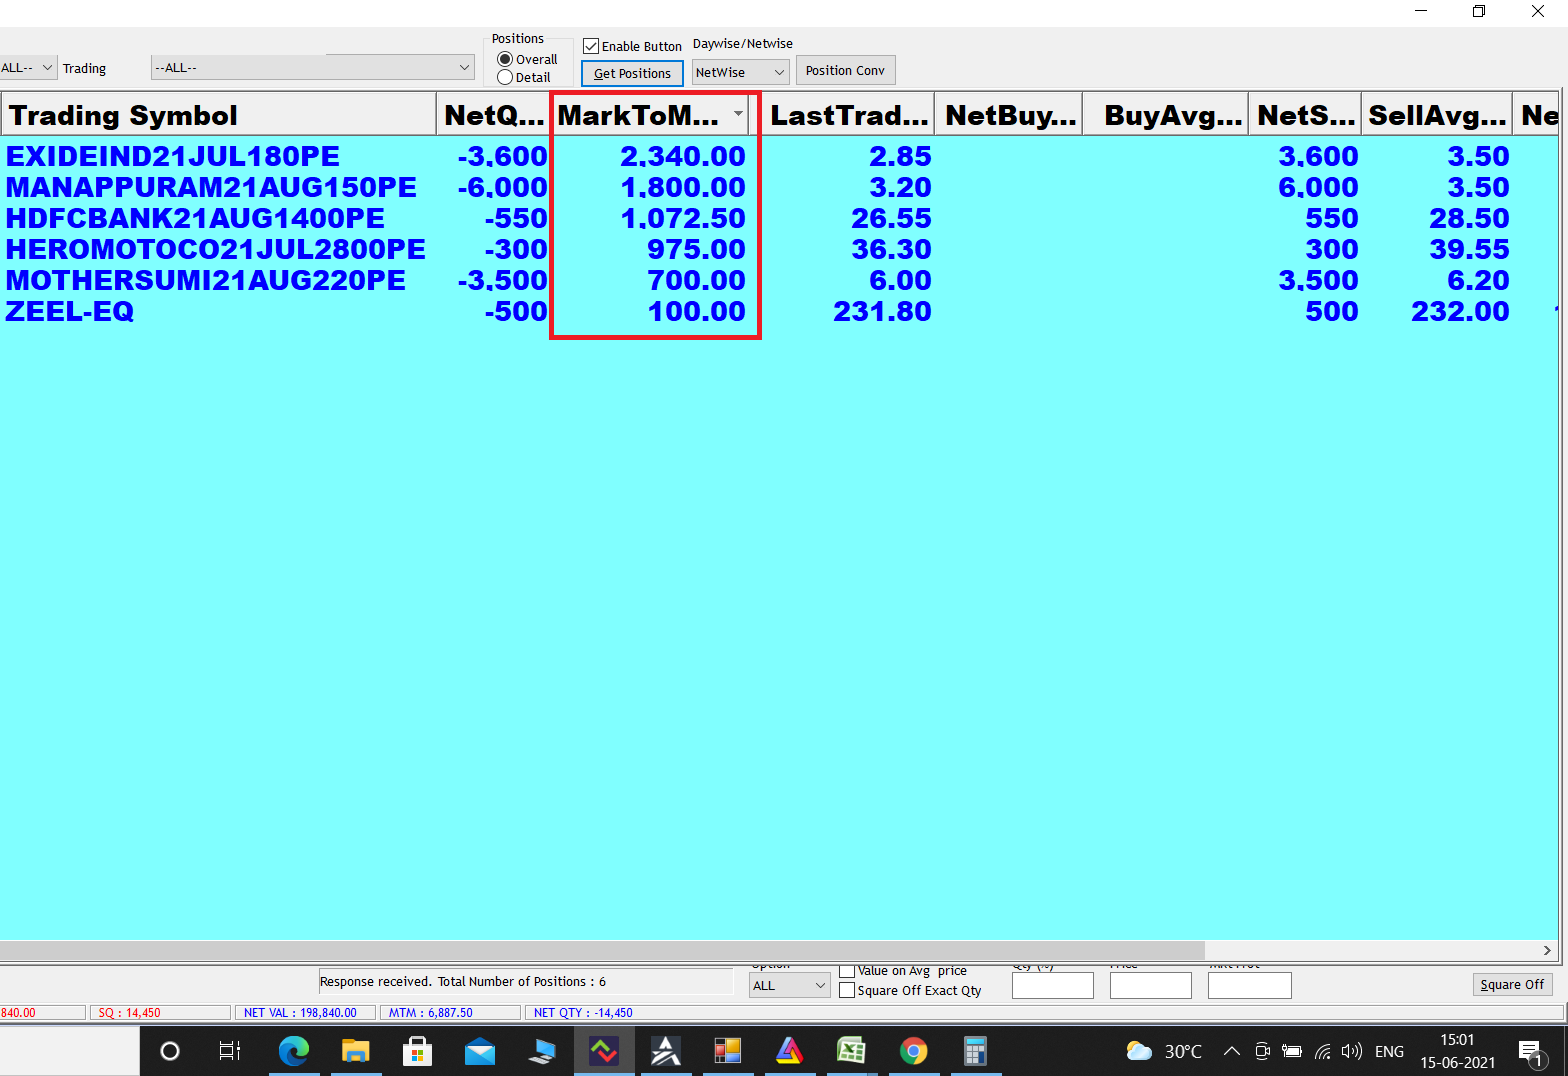Select the active trading terminal taskbar icon

[x=604, y=1051]
